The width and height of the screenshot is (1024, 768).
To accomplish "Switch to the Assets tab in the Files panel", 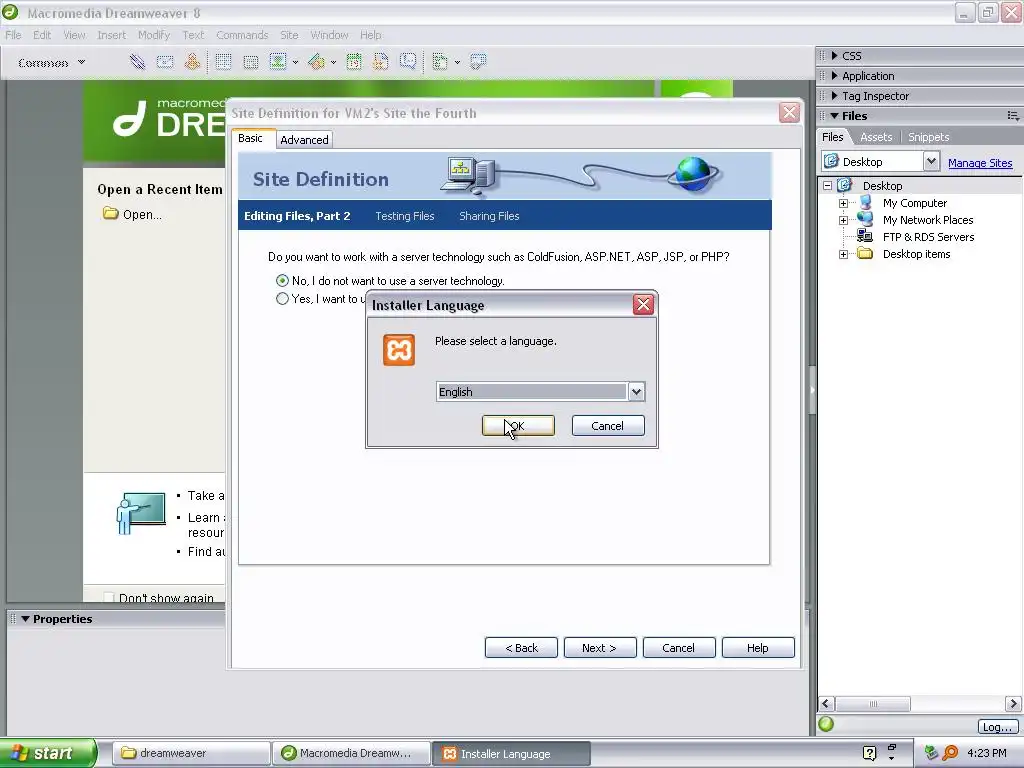I will [876, 137].
